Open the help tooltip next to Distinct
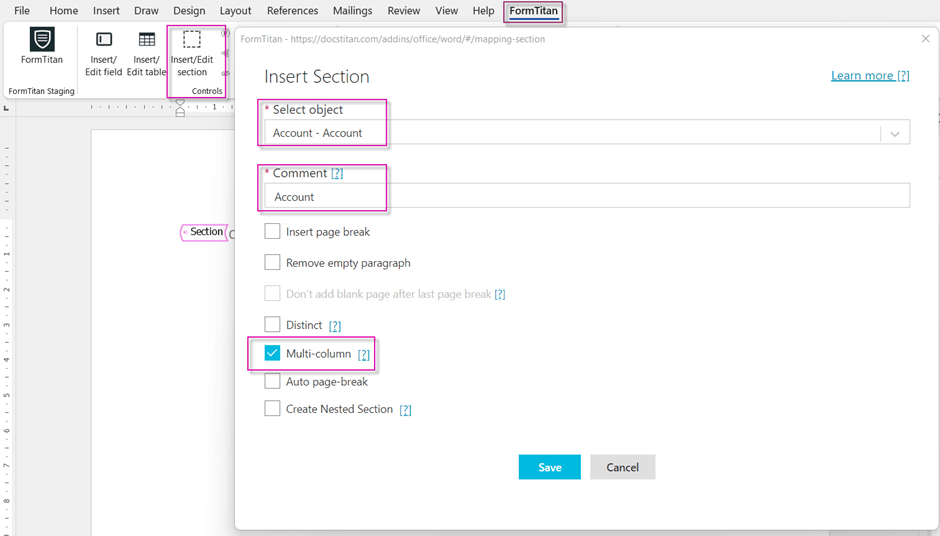 335,326
